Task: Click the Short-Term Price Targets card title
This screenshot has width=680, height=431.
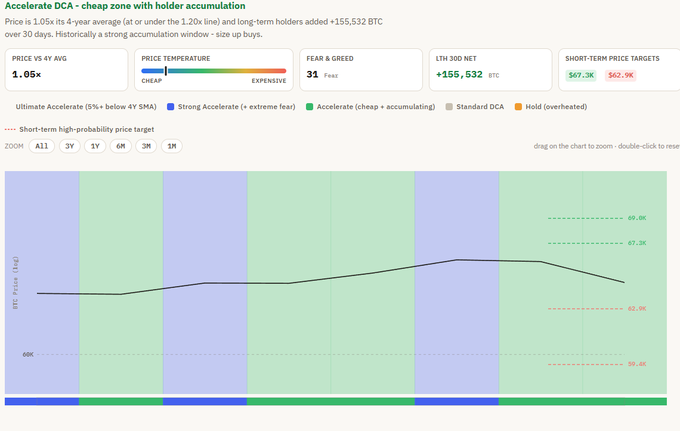Action: [x=612, y=59]
